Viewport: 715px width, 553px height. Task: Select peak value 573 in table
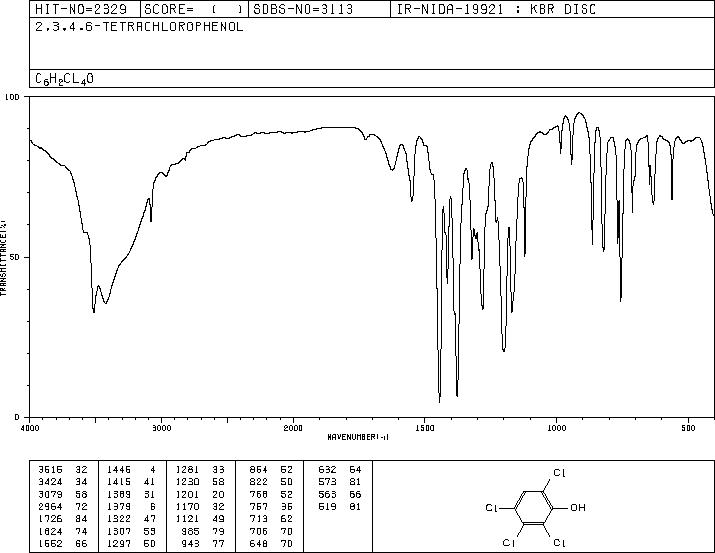click(327, 482)
